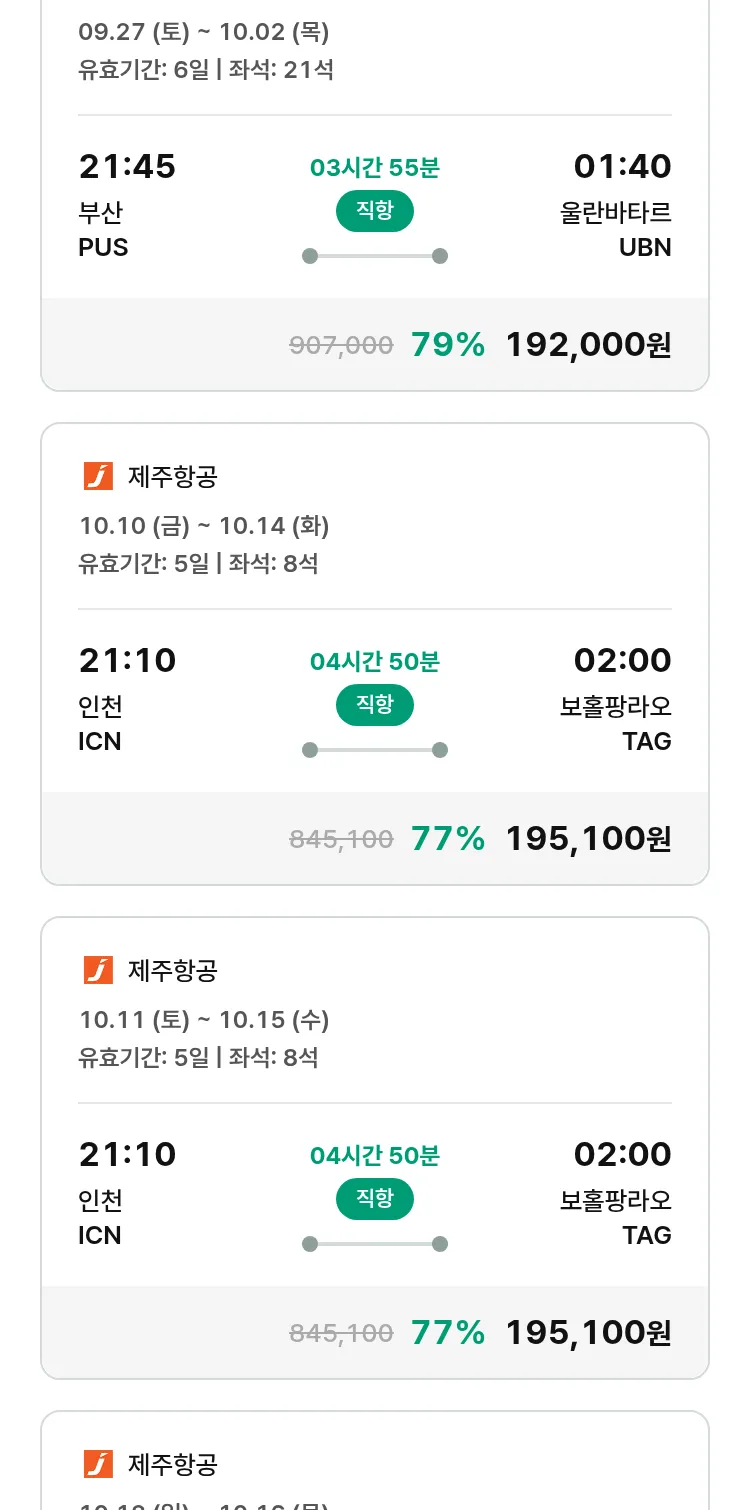Select the 195,100원 fare for 10.11 departure
Image resolution: width=750 pixels, height=1510 pixels.
click(588, 1333)
